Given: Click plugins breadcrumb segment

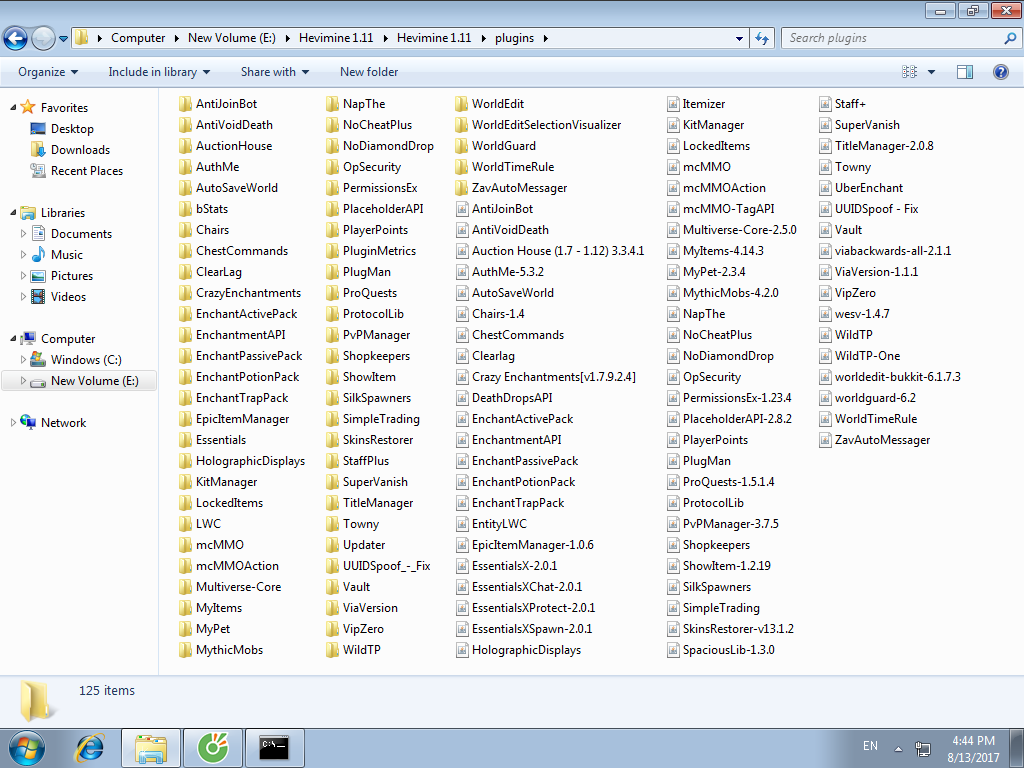Looking at the screenshot, I should coord(515,39).
